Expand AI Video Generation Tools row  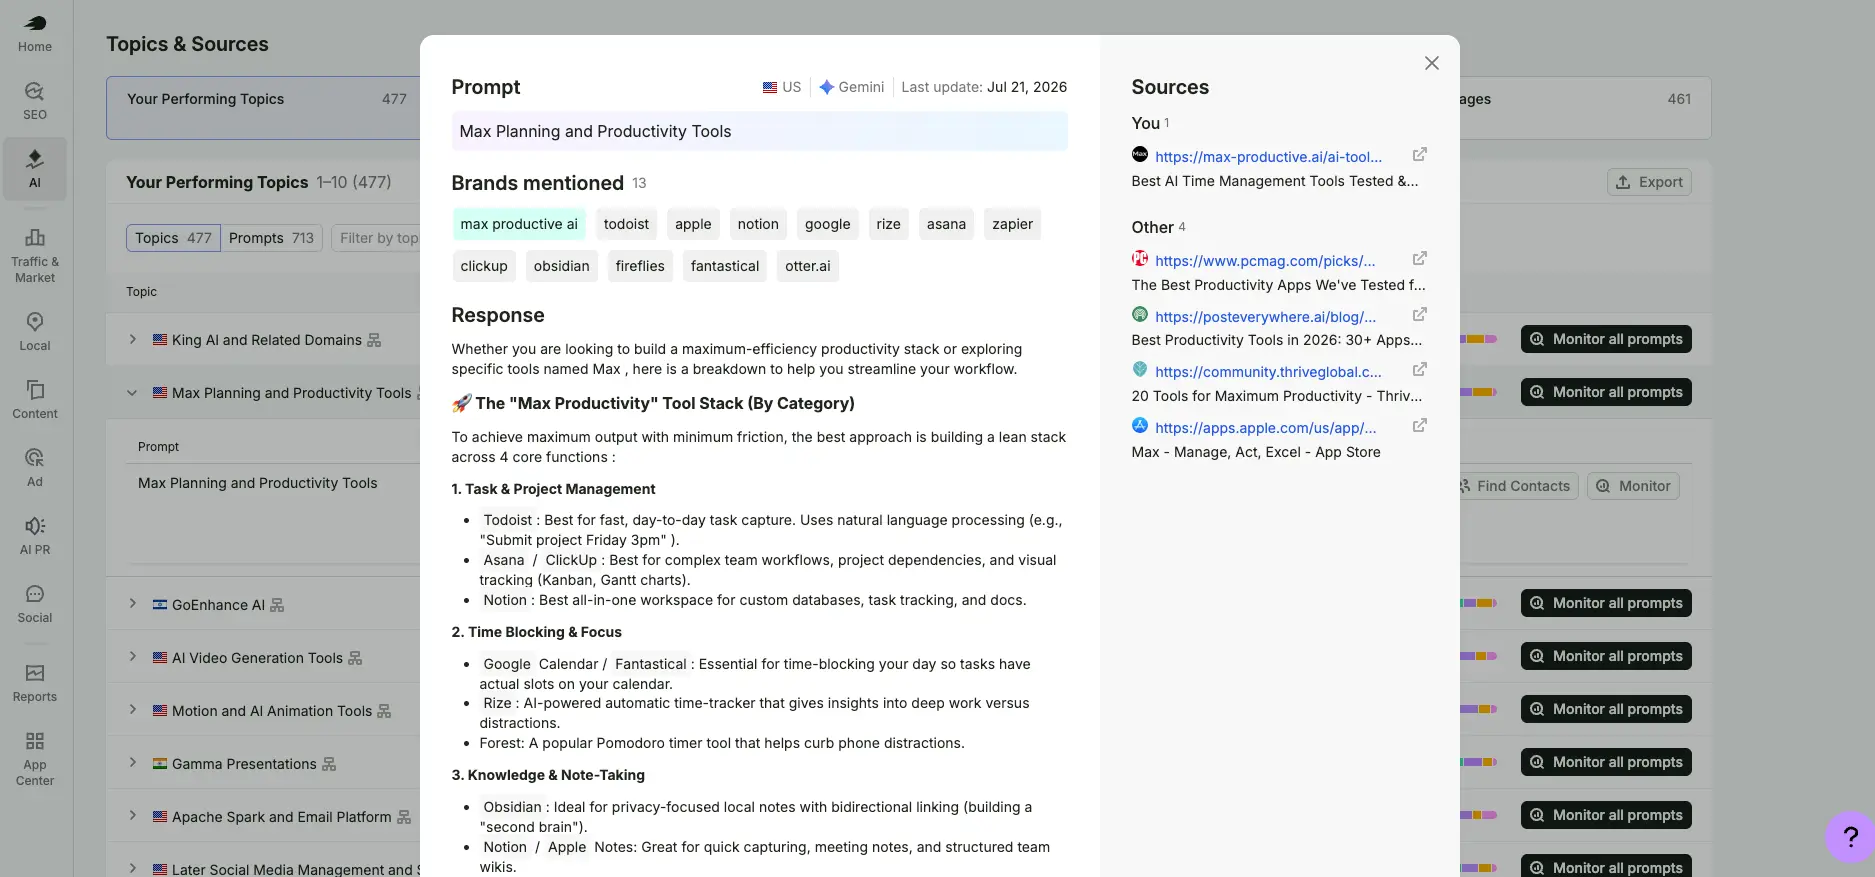pyautogui.click(x=132, y=657)
